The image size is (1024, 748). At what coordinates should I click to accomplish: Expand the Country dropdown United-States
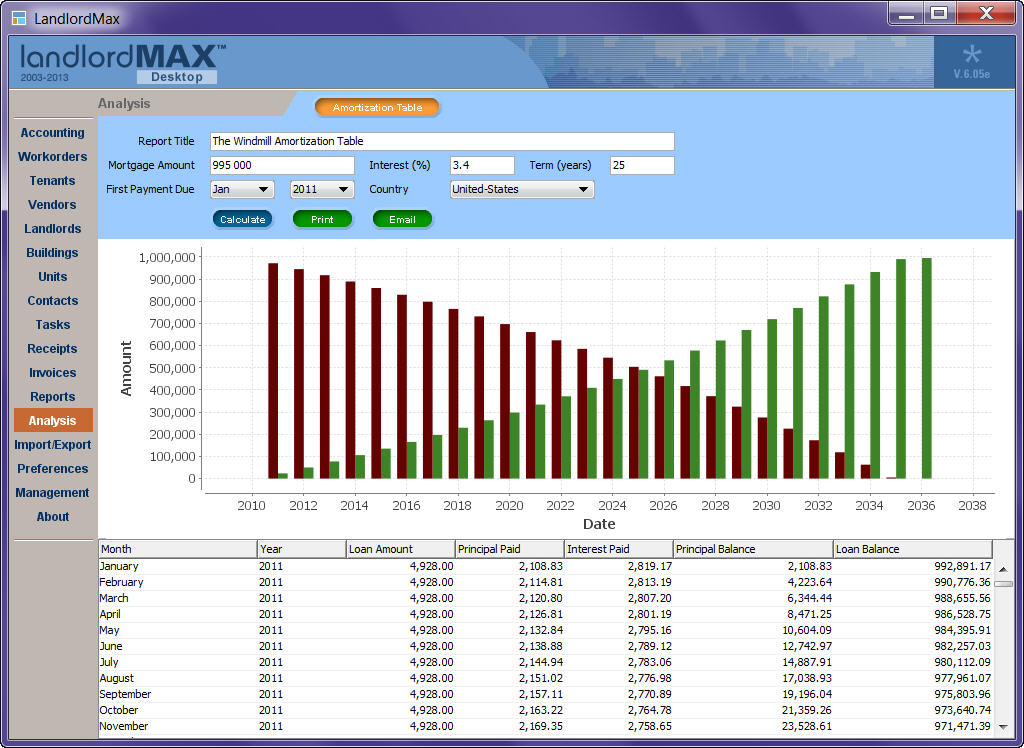coord(522,189)
